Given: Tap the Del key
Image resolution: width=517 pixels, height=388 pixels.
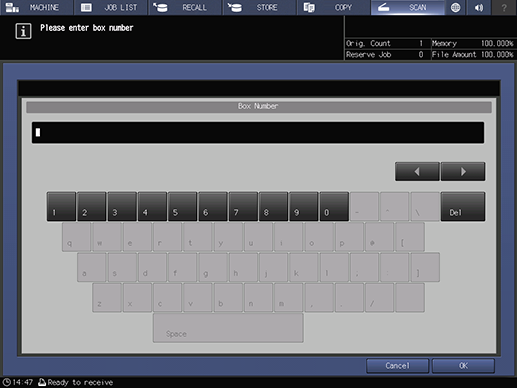Looking at the screenshot, I should pyautogui.click(x=463, y=206).
